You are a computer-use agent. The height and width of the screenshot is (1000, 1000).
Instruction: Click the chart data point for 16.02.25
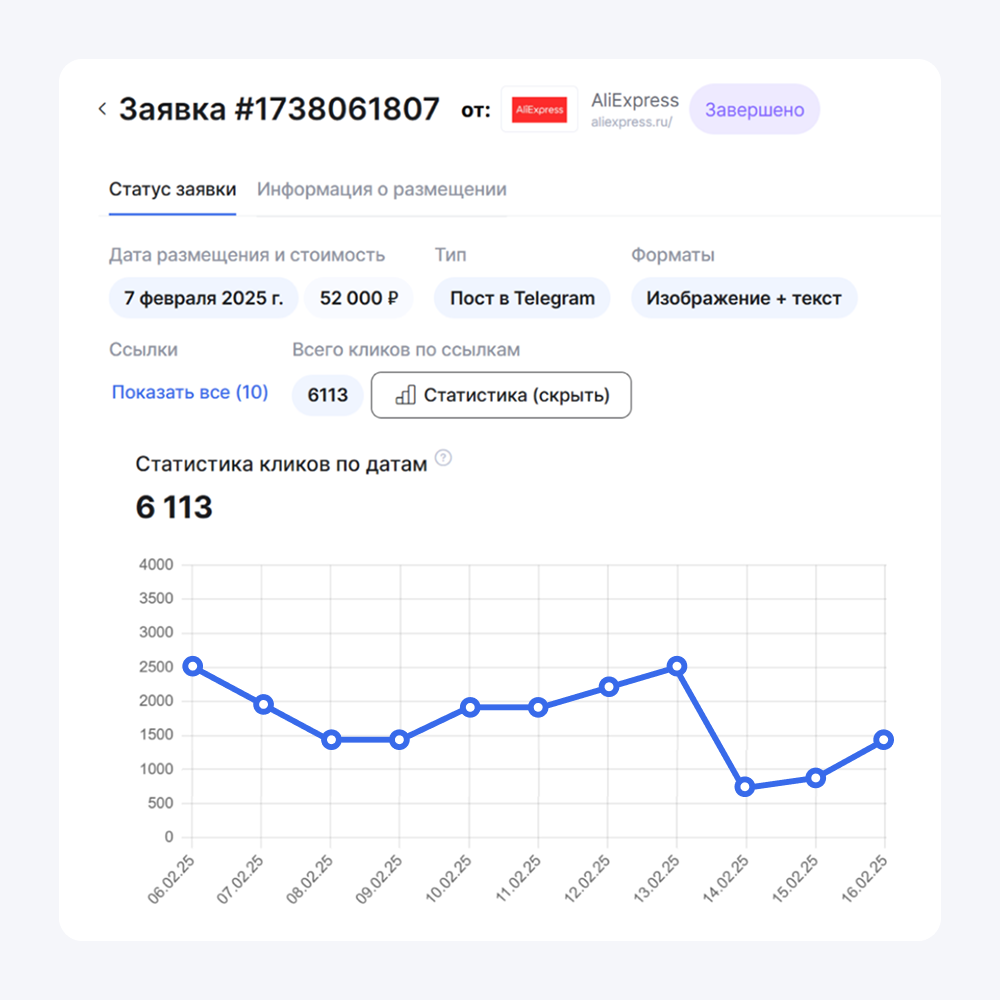coord(883,740)
